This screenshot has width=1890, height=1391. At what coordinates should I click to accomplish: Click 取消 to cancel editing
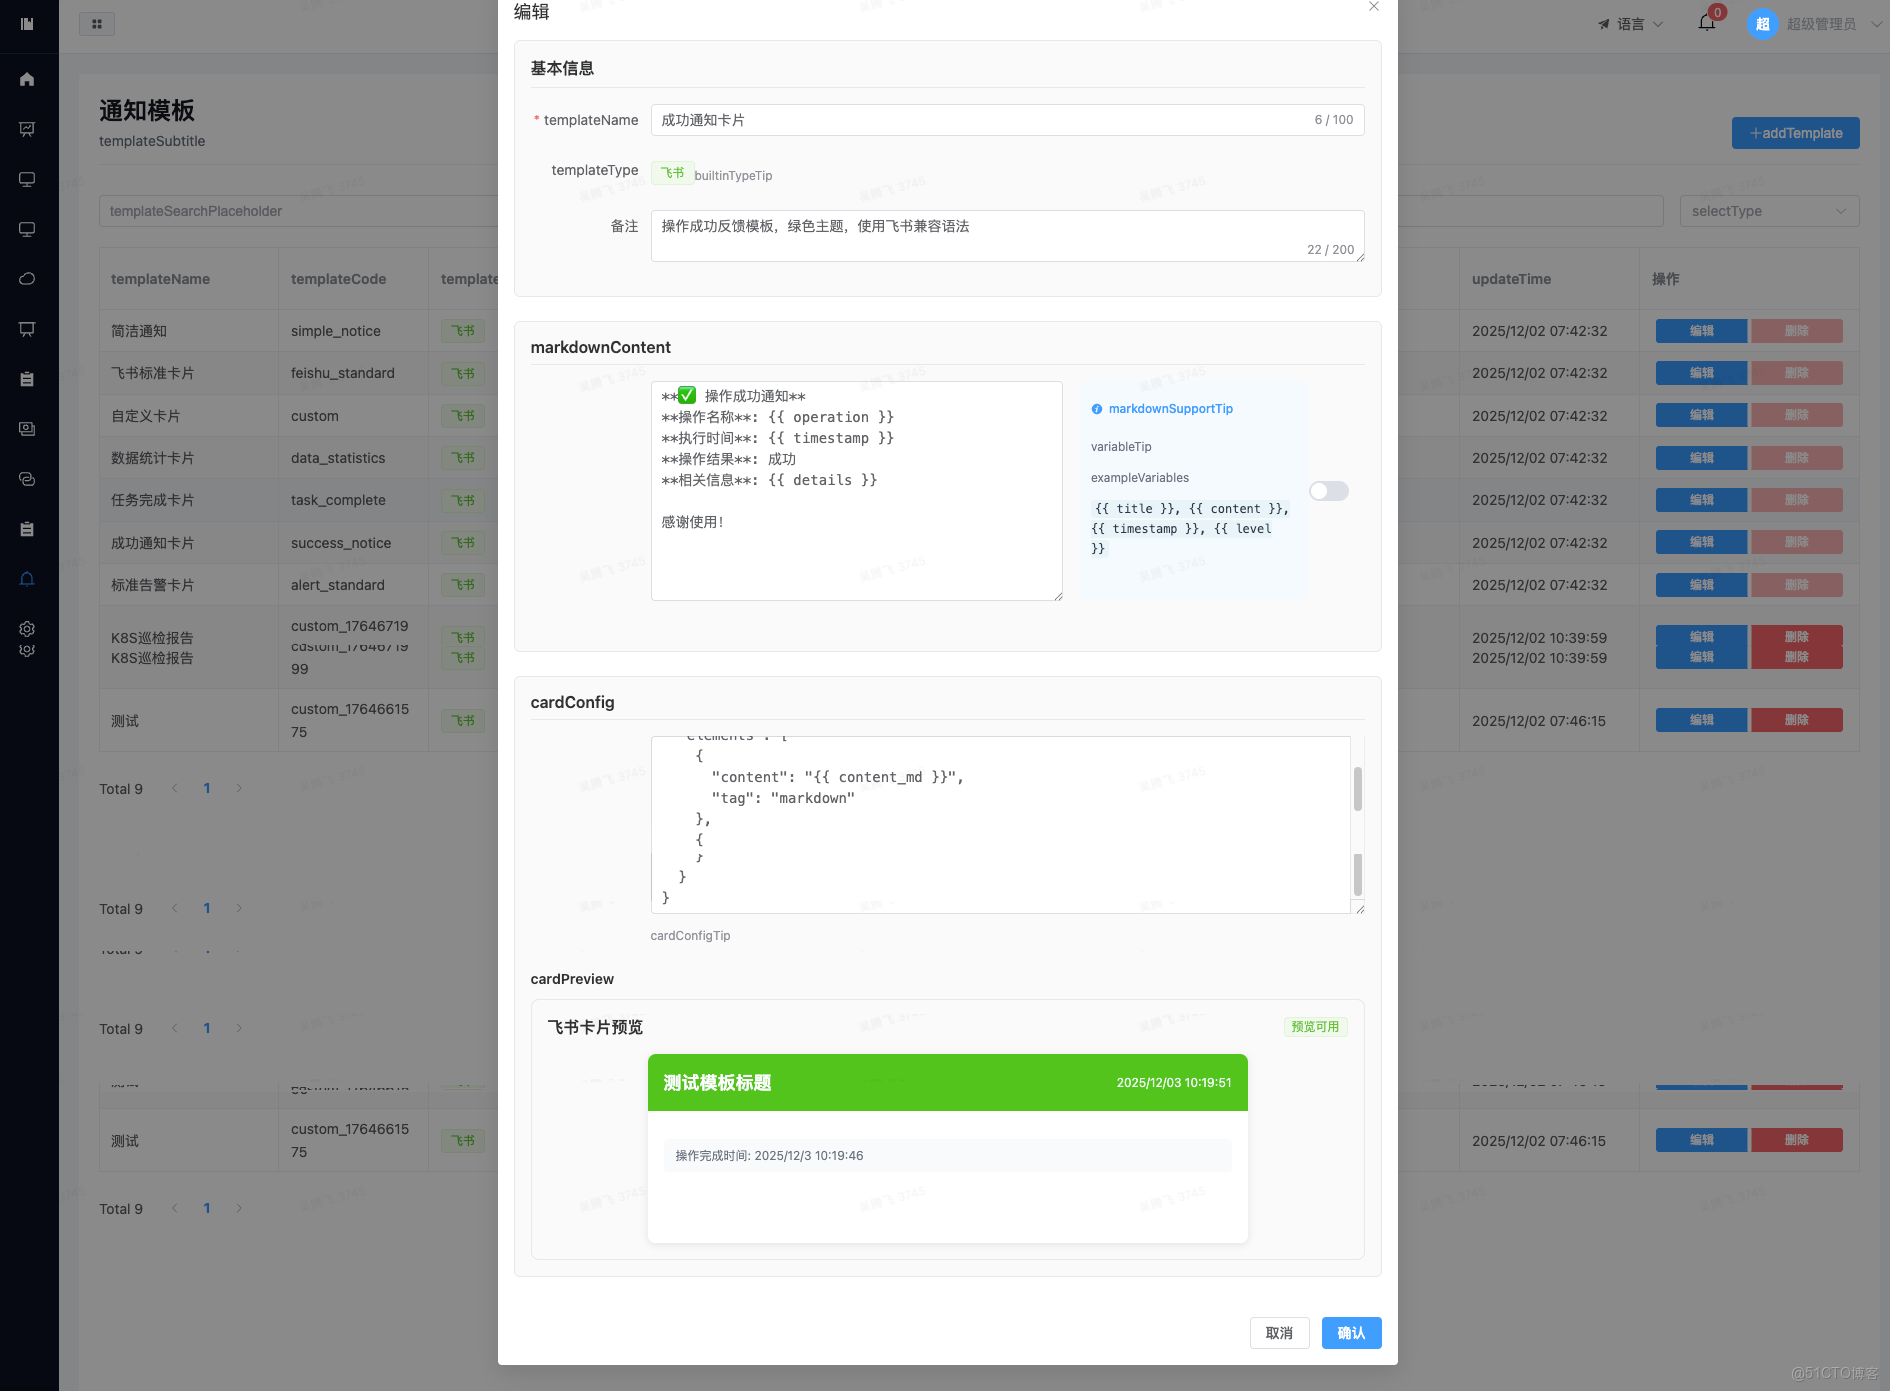[x=1279, y=1333]
